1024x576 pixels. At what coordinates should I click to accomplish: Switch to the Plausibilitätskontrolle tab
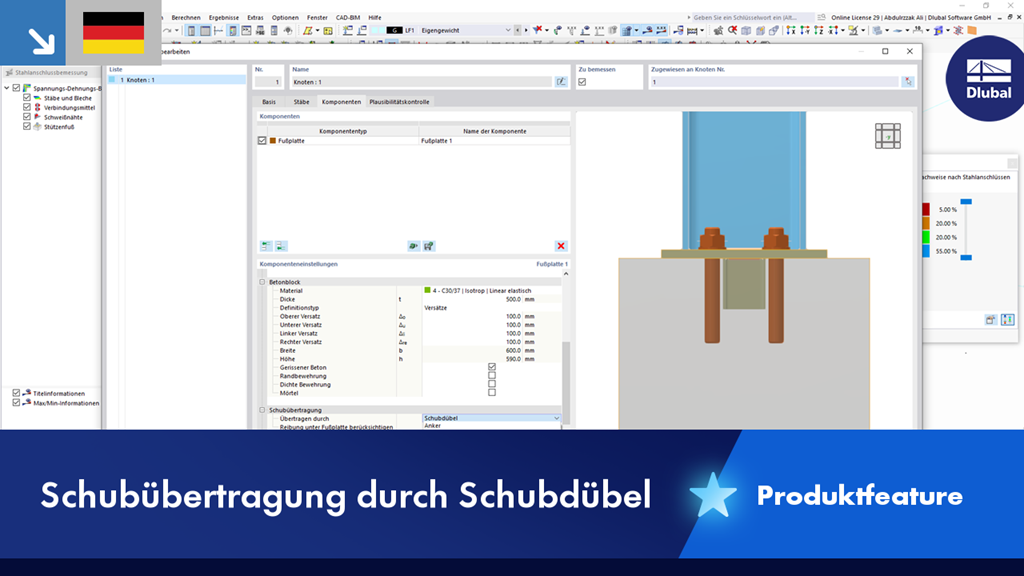tap(398, 101)
